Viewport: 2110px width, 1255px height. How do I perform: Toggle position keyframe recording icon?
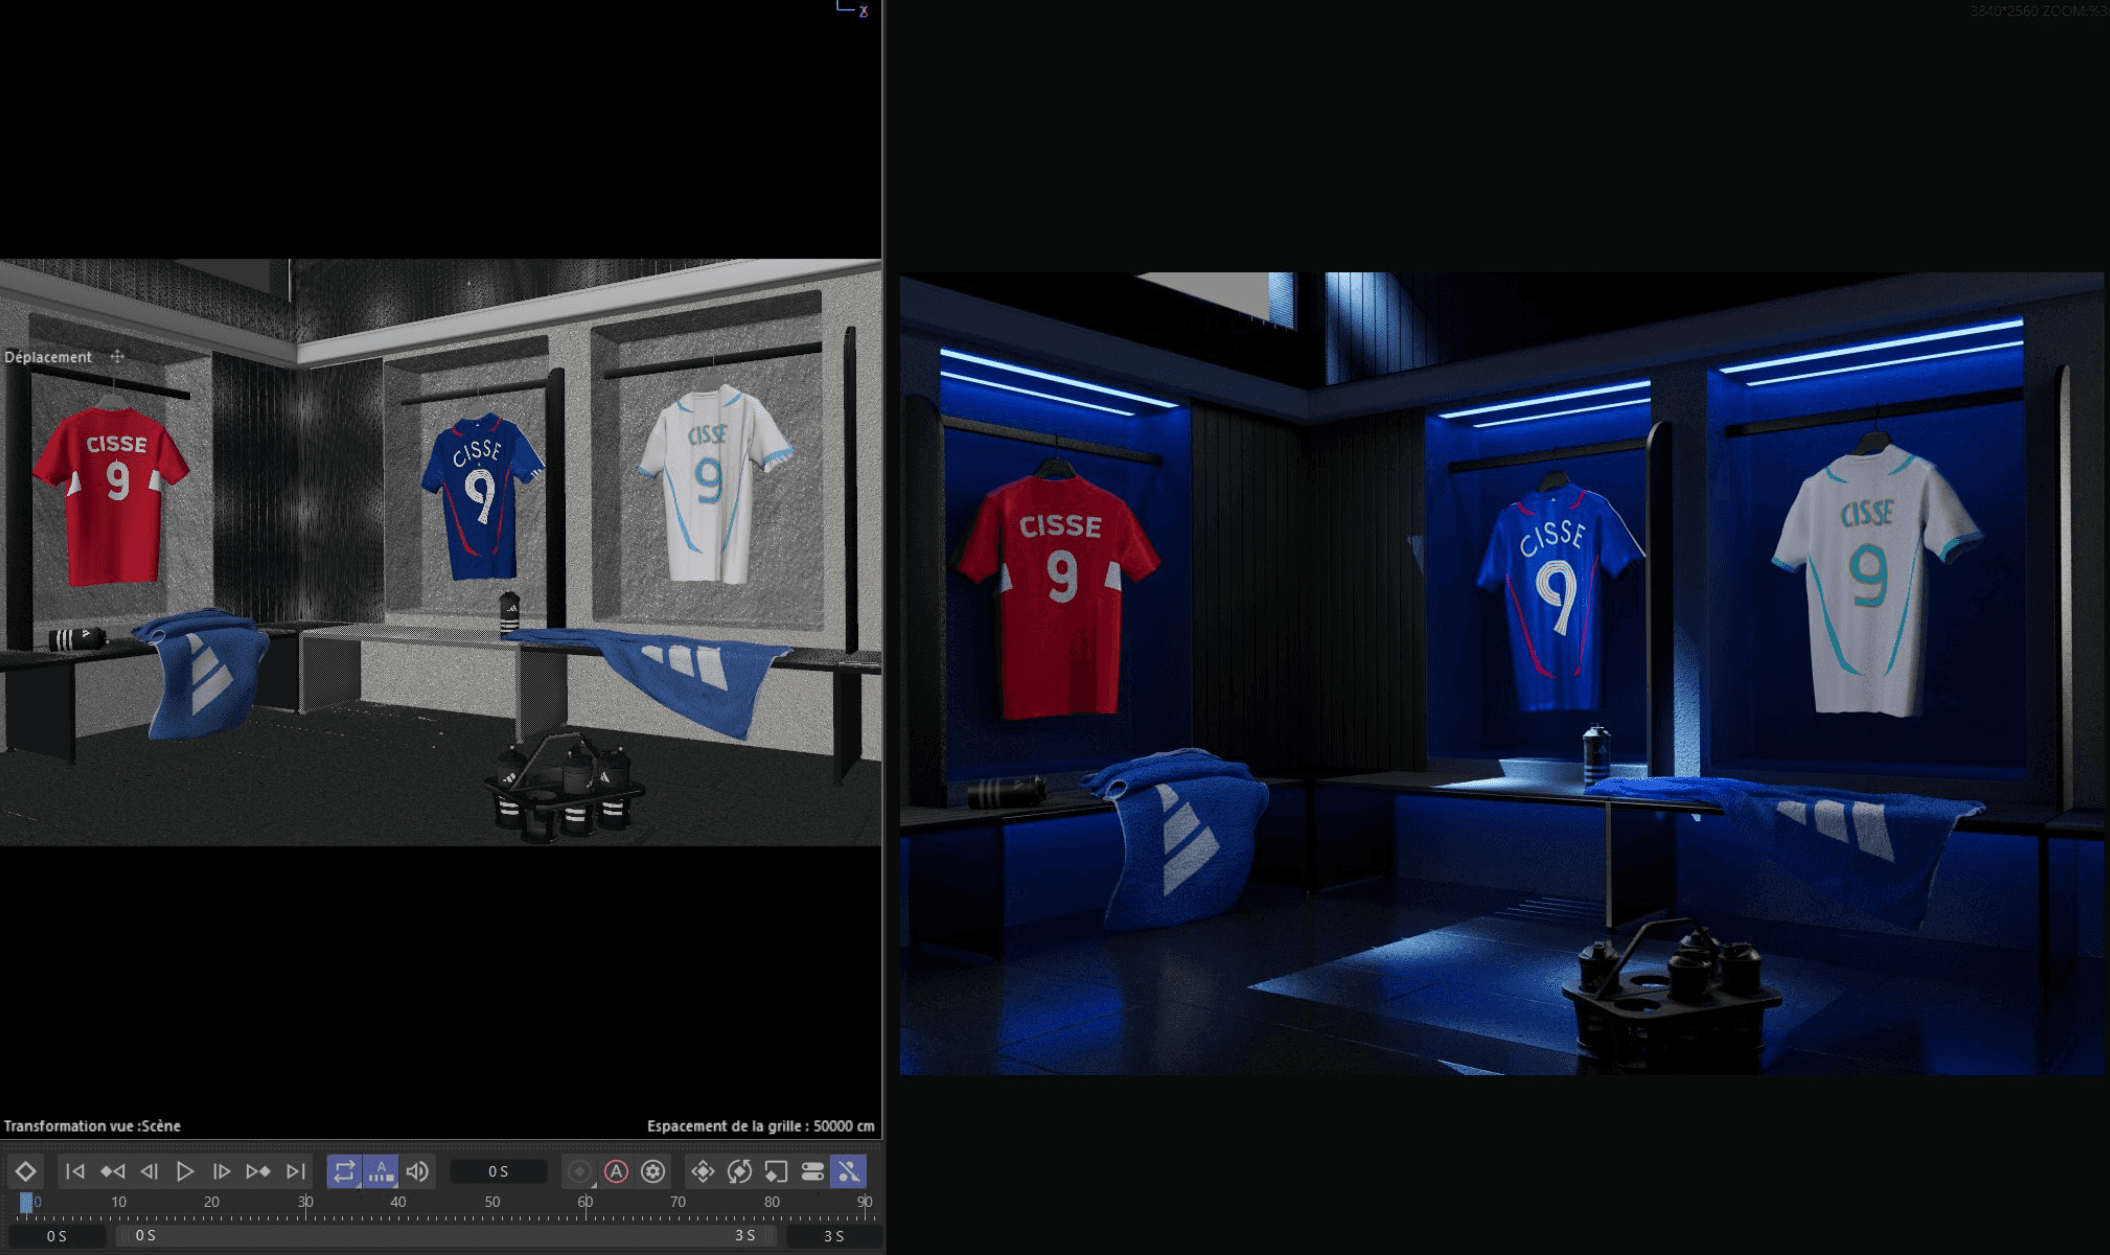(702, 1171)
